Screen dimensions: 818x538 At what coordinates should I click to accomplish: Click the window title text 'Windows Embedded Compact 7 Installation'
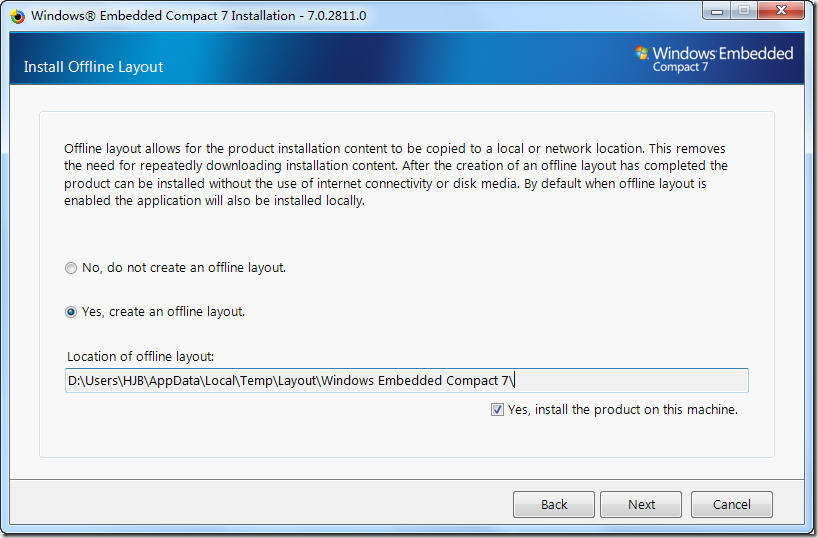(163, 16)
